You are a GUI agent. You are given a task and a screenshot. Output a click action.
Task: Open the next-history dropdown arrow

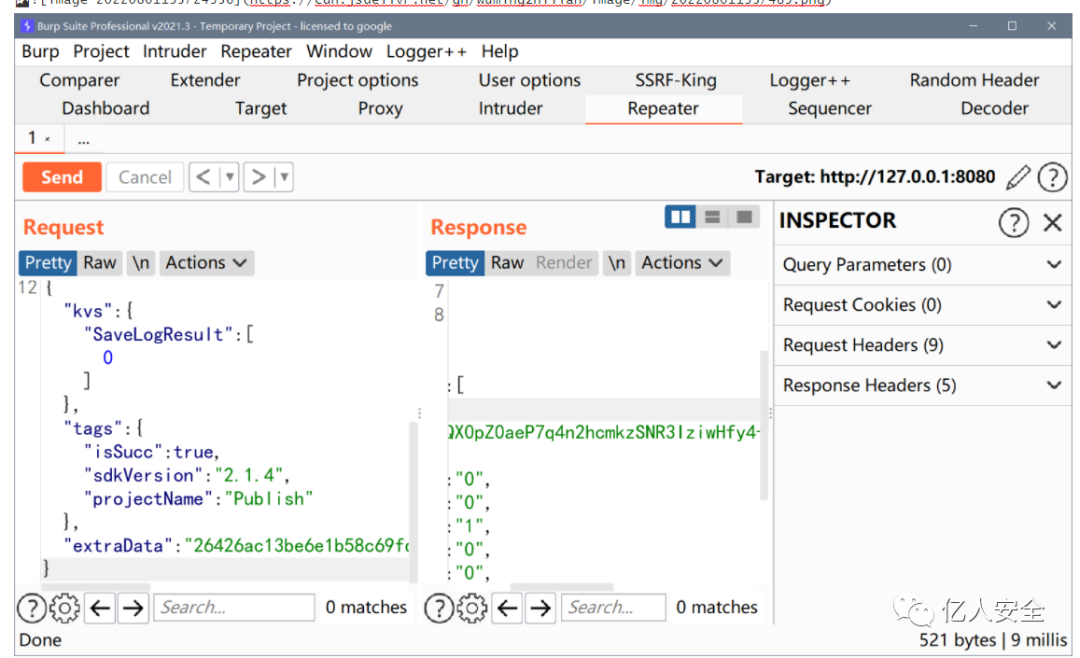tap(284, 177)
